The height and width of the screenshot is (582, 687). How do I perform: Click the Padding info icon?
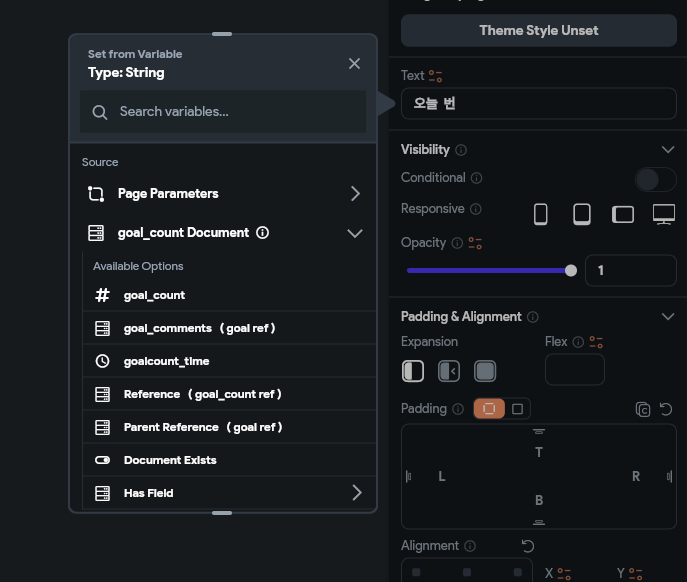tap(458, 409)
